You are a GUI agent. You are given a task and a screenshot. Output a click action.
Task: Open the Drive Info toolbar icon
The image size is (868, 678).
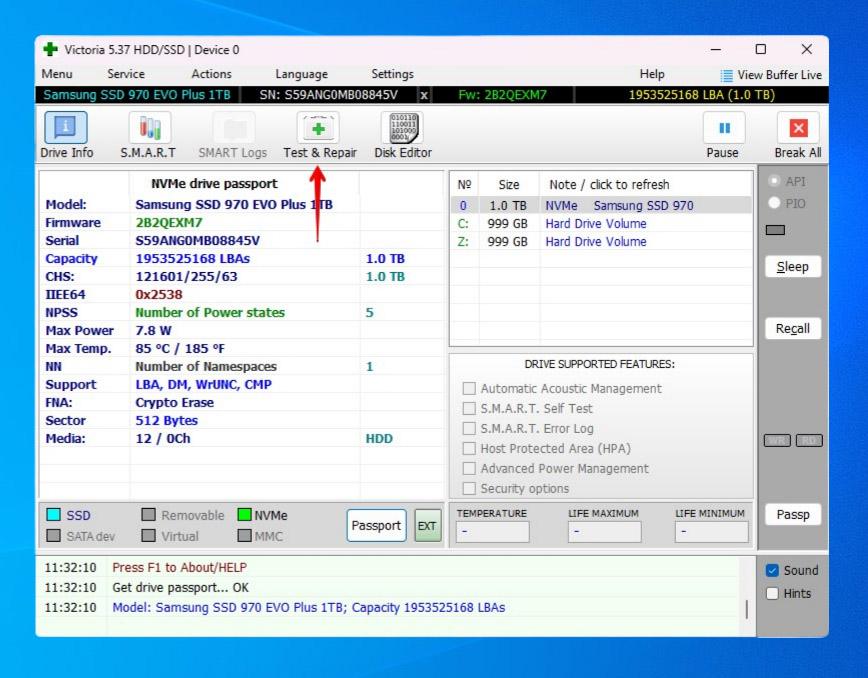coord(66,129)
